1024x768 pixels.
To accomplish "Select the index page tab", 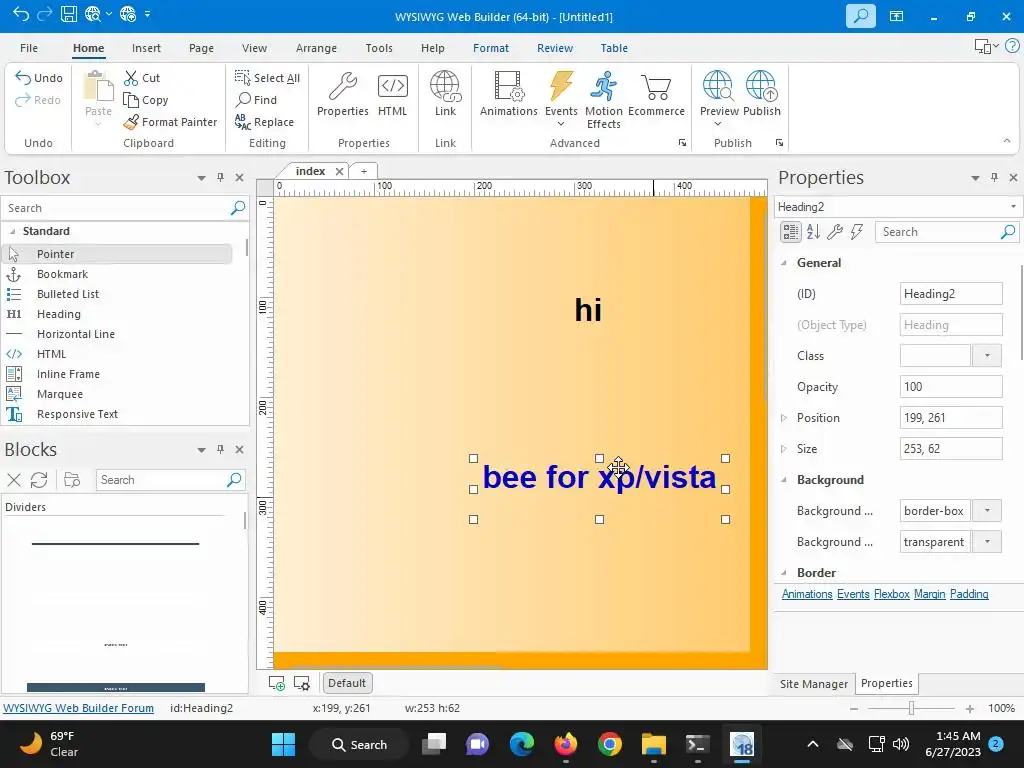I will (310, 171).
